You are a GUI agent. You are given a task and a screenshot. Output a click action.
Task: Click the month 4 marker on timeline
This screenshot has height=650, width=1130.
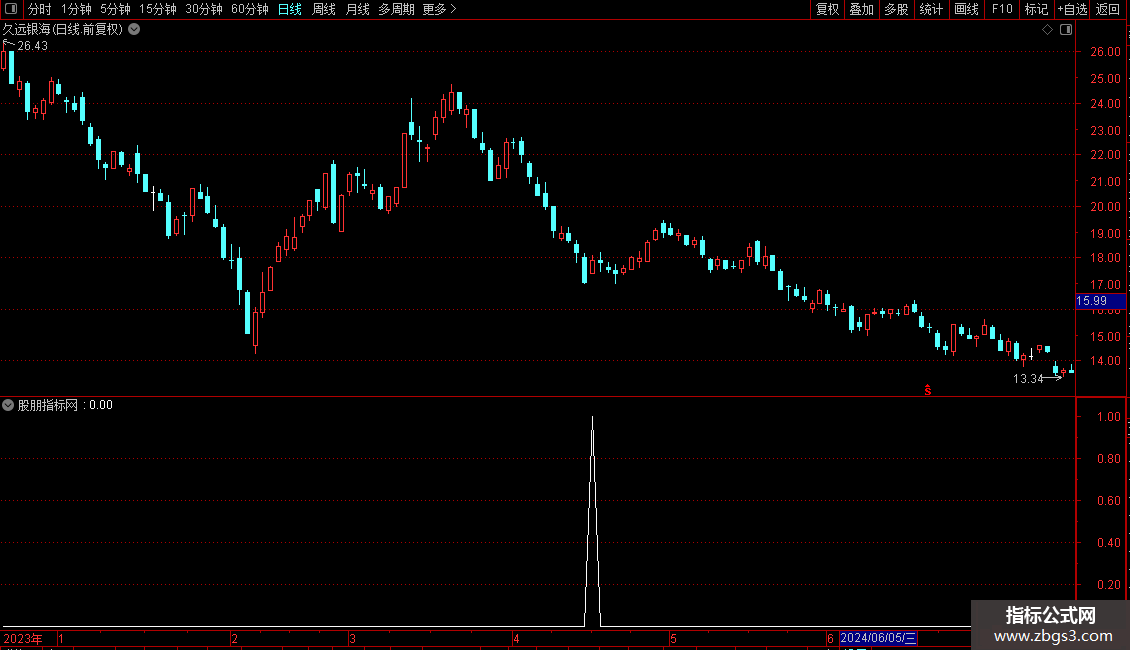point(516,638)
